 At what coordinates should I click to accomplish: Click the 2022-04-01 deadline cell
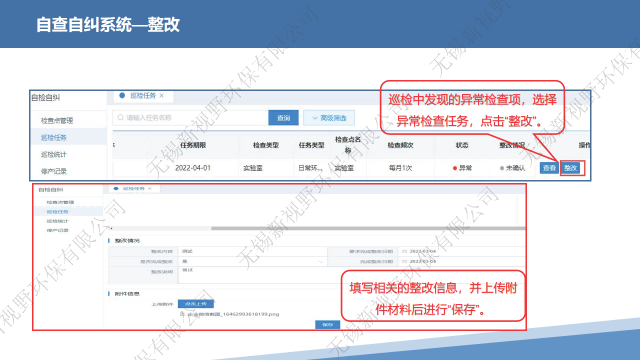coord(193,168)
